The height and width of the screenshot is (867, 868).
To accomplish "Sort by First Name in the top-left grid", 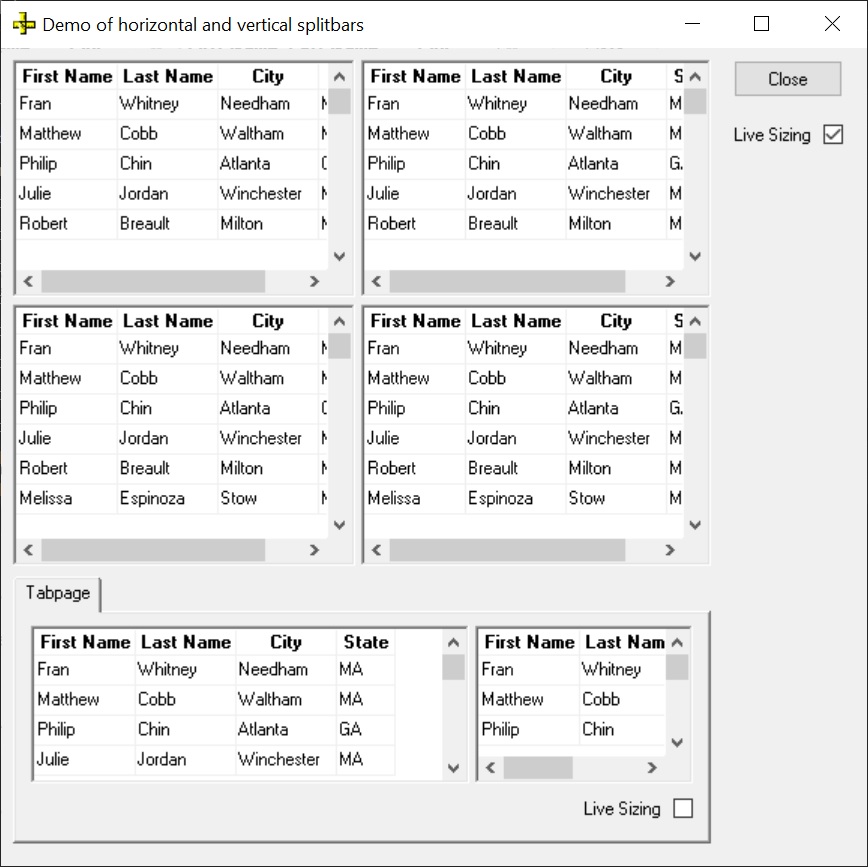I will [65, 76].
